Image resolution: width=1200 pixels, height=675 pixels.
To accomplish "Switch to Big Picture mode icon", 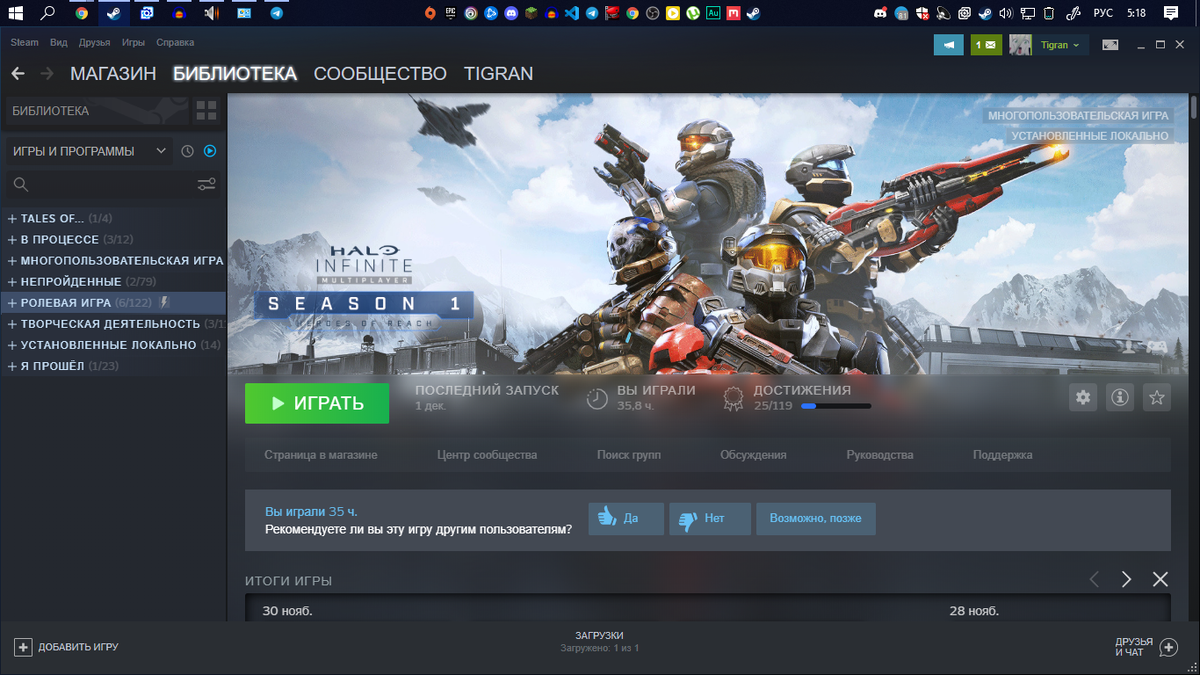I will (1110, 45).
